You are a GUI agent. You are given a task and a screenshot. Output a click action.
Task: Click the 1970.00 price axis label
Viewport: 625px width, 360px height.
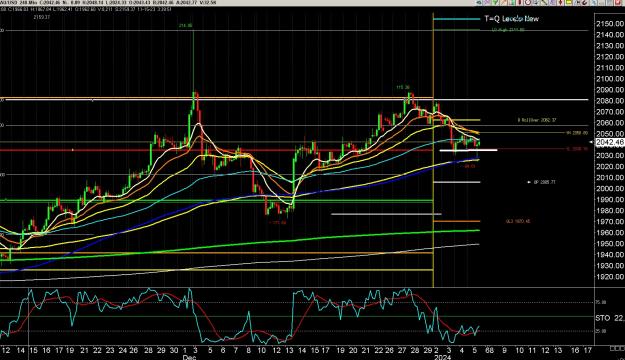pyautogui.click(x=610, y=221)
